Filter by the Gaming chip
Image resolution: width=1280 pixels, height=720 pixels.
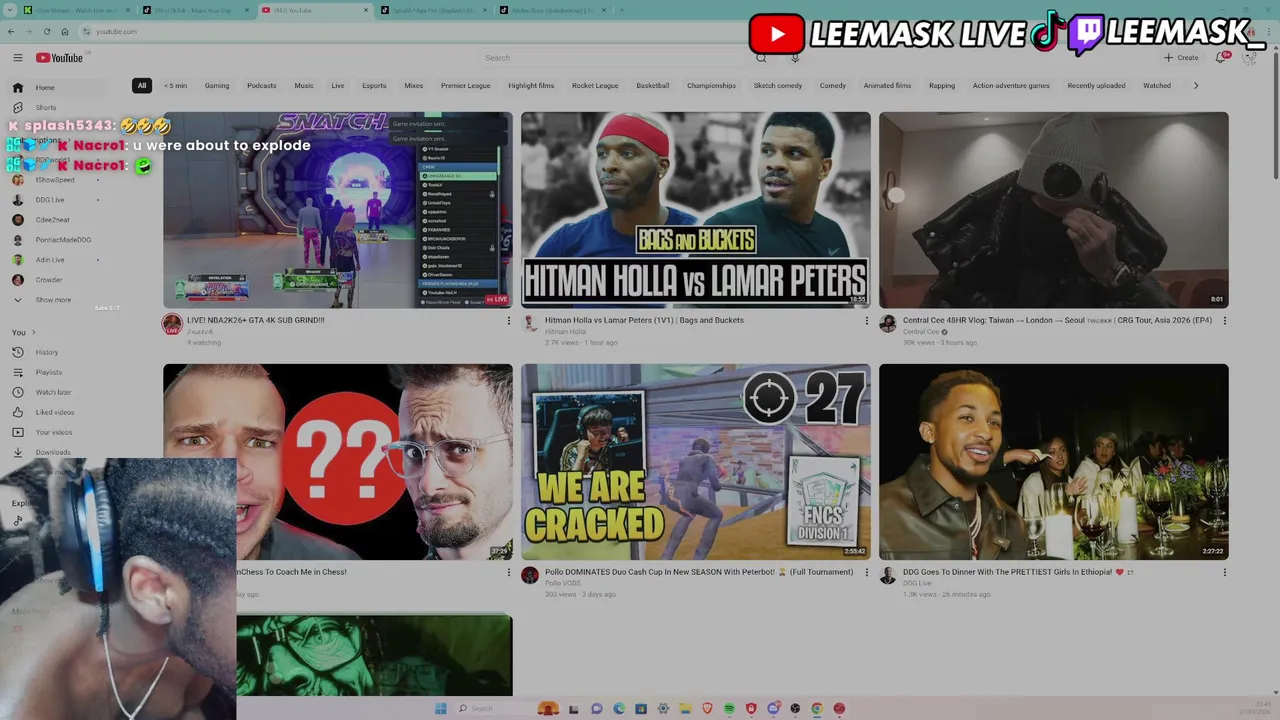click(217, 86)
